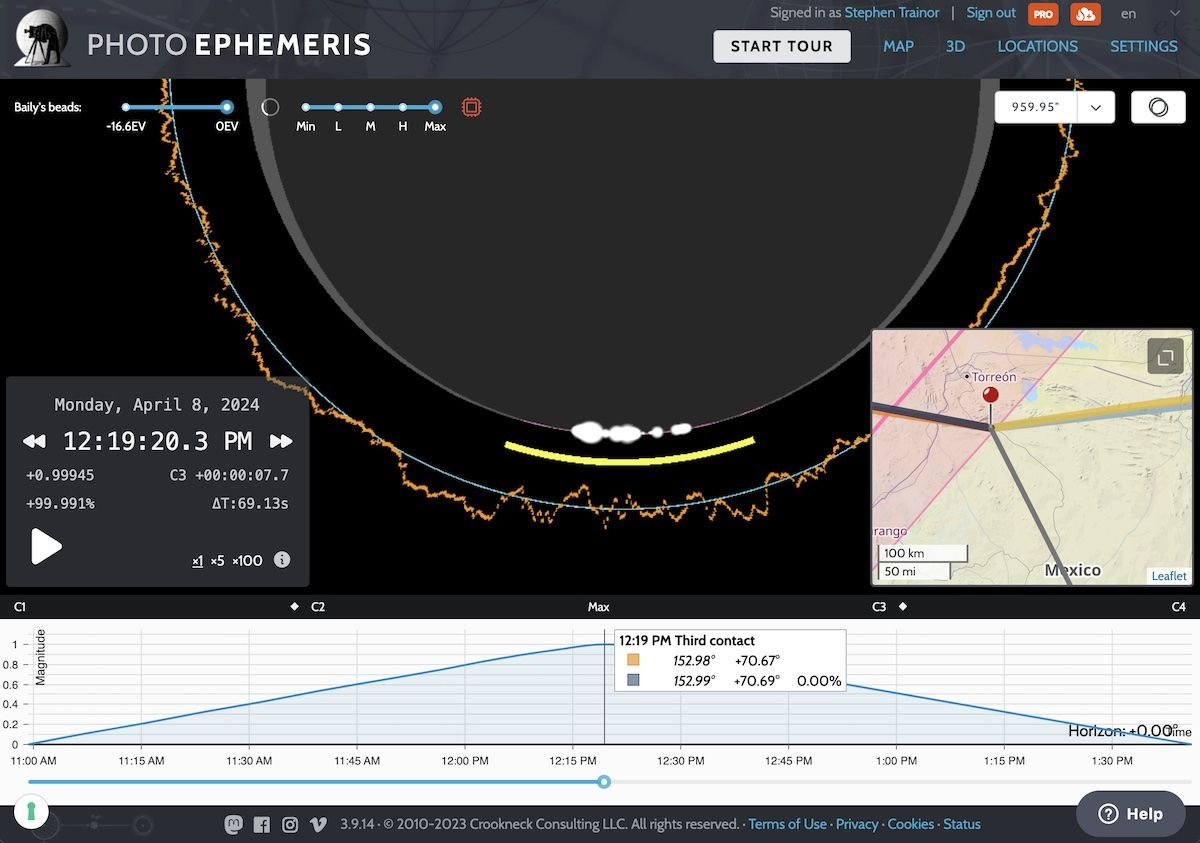Start playback with the play button
The image size is (1200, 843).
46,546
